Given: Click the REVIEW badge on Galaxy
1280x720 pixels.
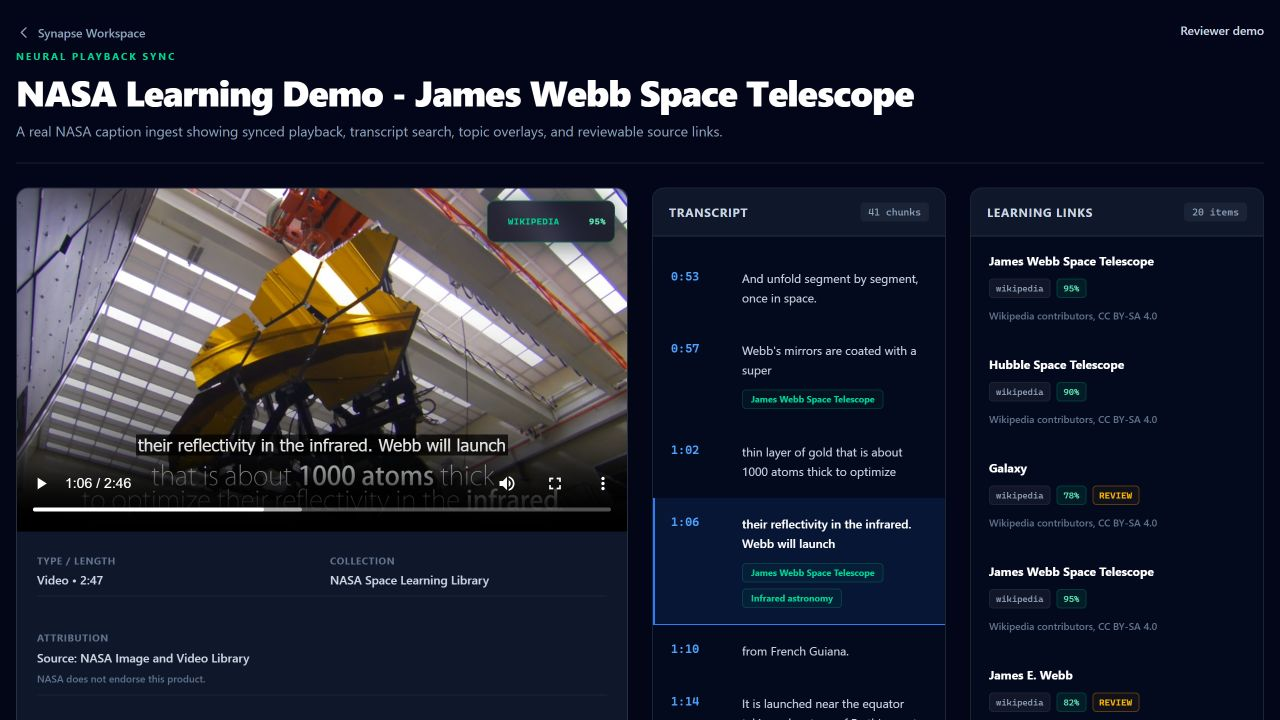Looking at the screenshot, I should coord(1116,495).
